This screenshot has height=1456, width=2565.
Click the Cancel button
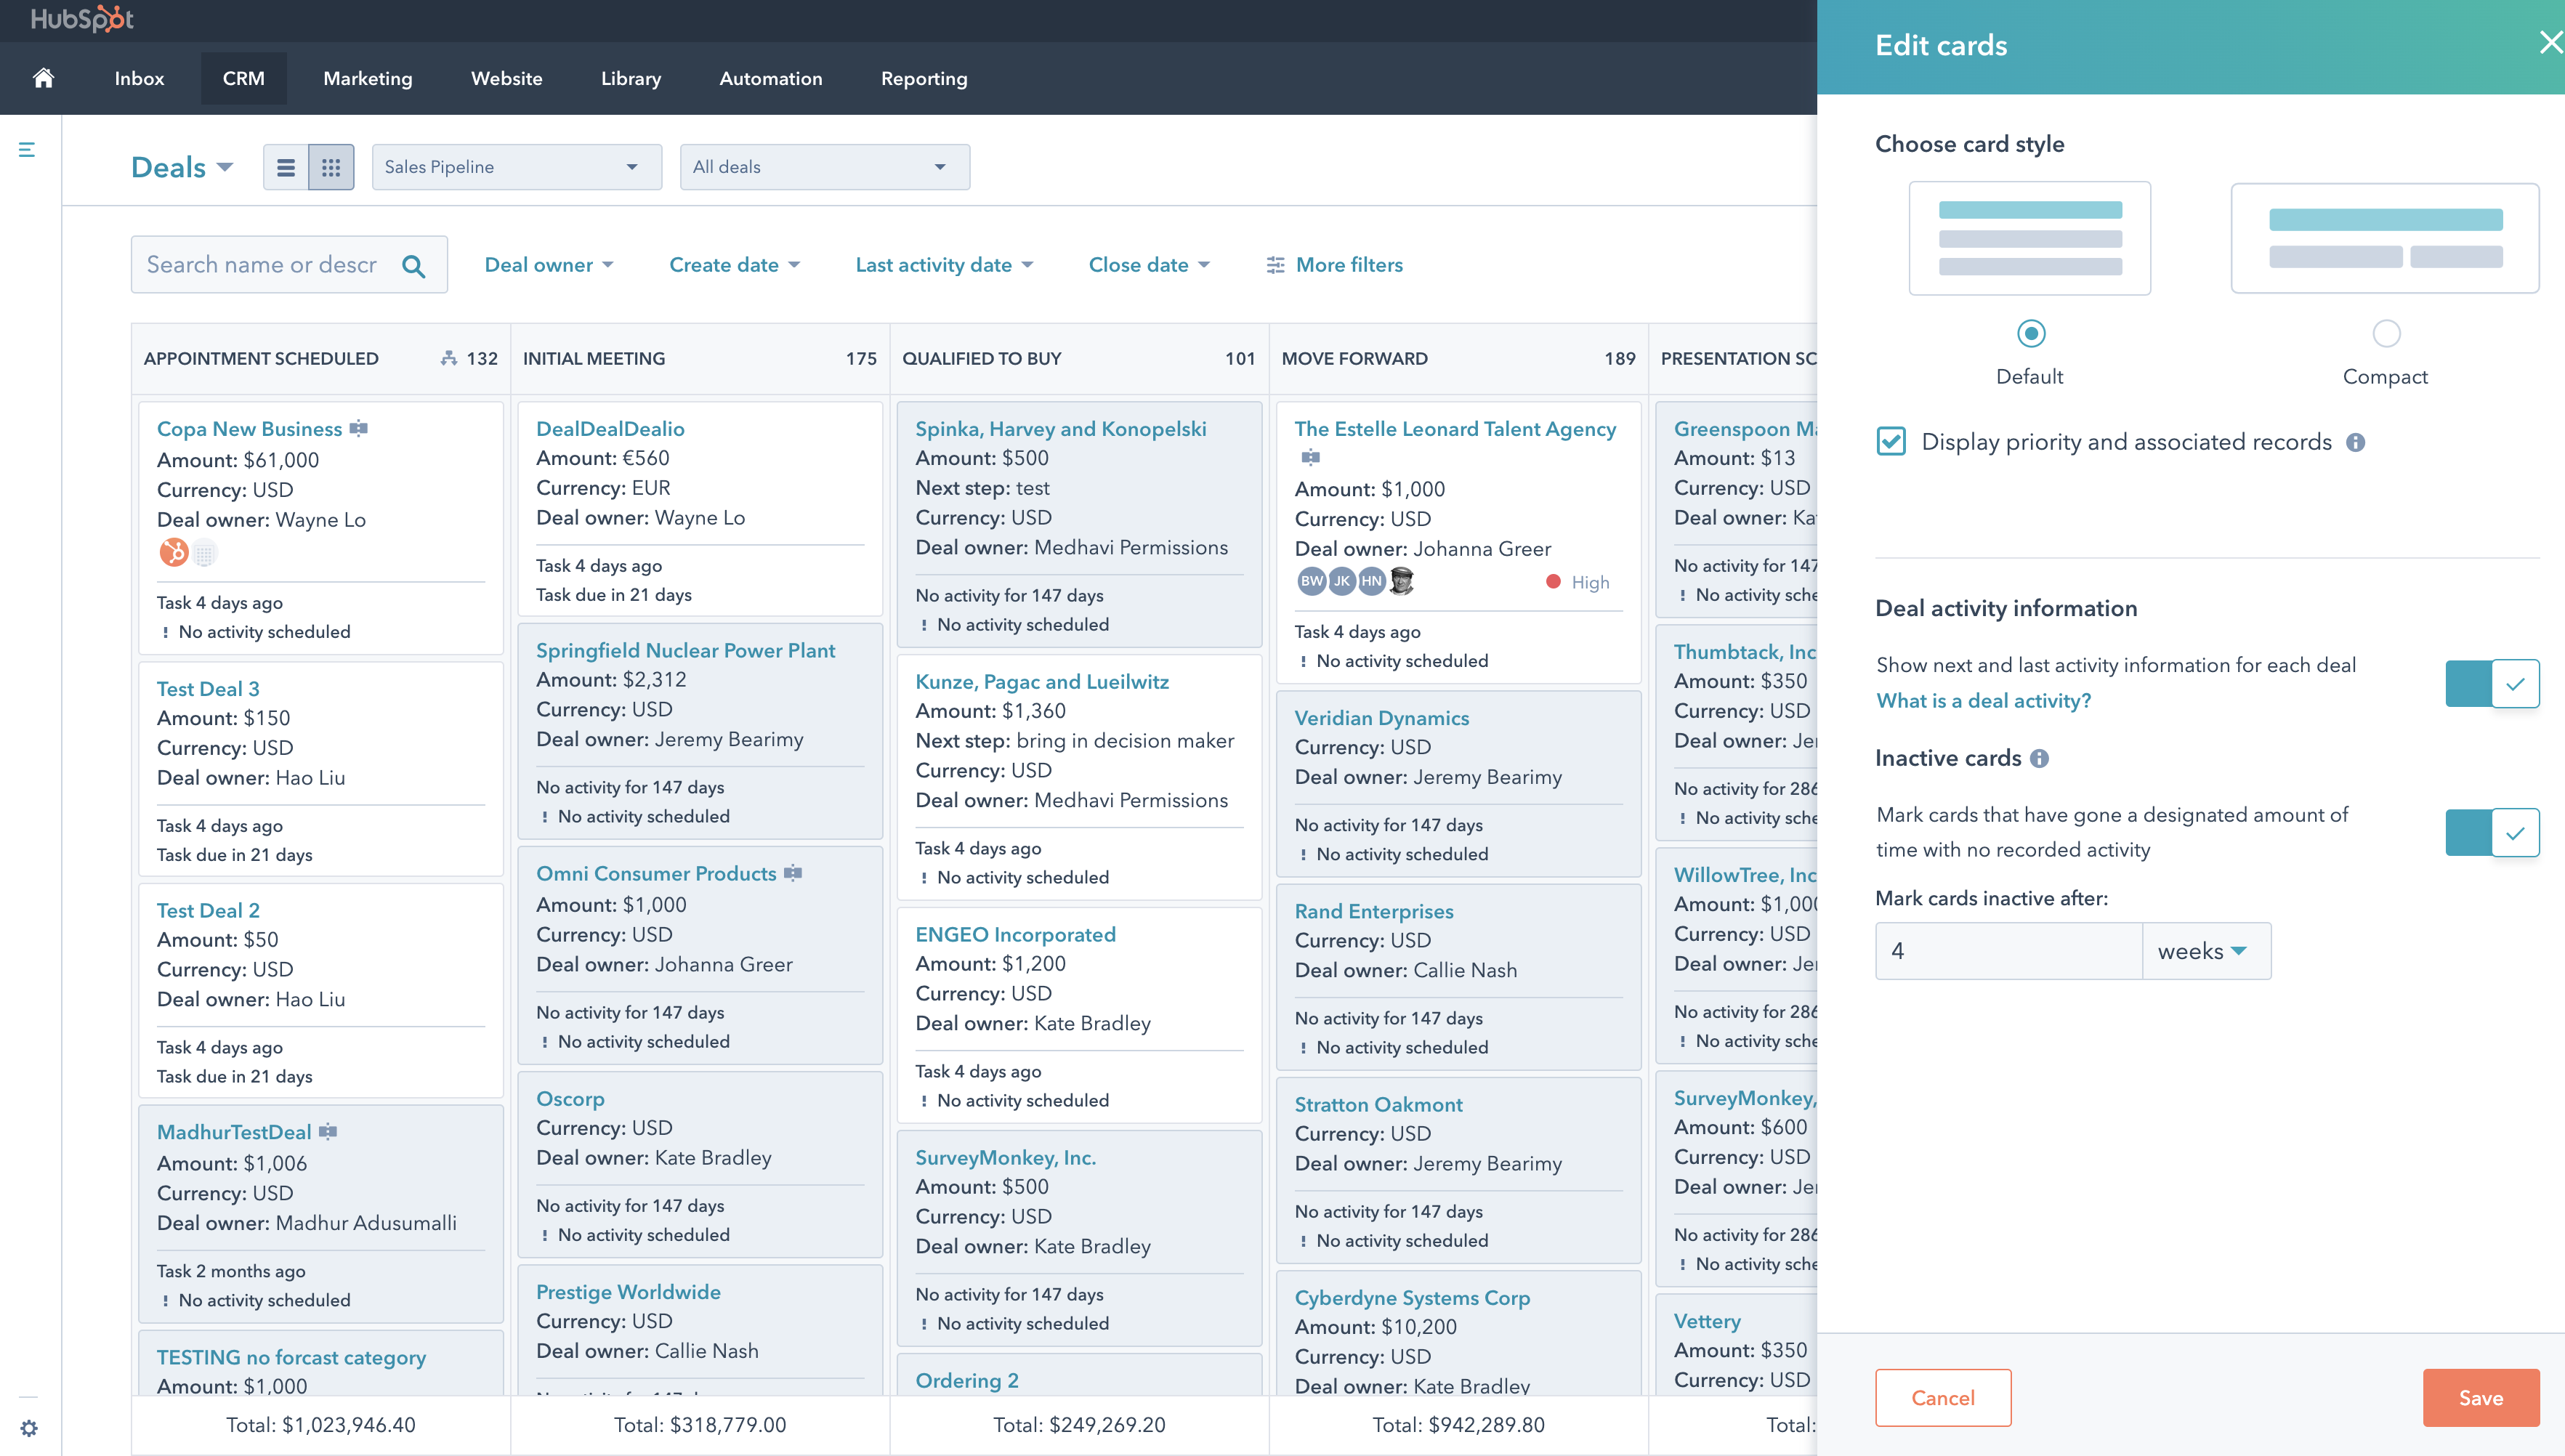pyautogui.click(x=1943, y=1398)
